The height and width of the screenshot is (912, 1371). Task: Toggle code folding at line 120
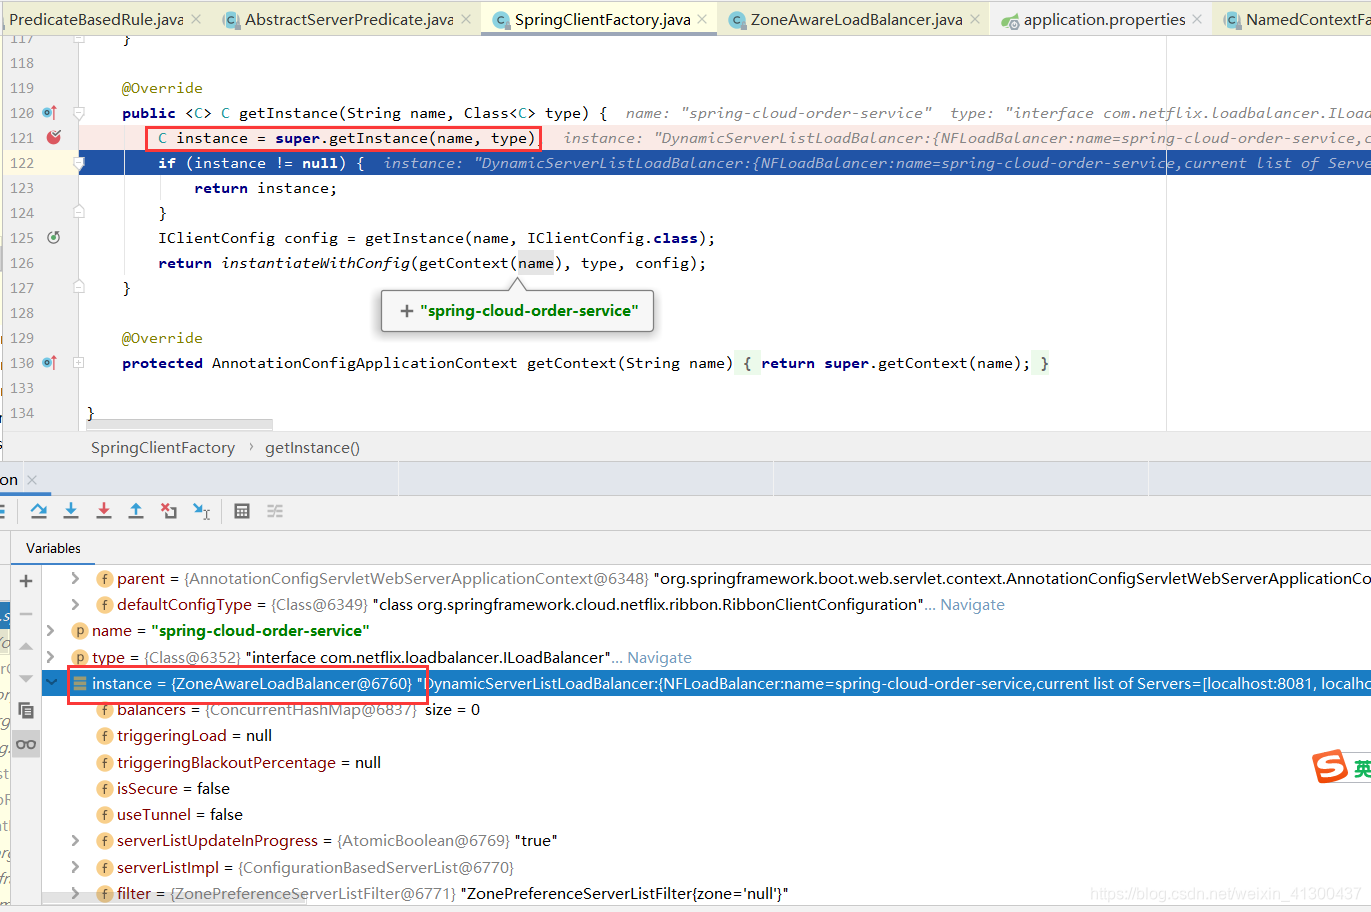pos(79,113)
